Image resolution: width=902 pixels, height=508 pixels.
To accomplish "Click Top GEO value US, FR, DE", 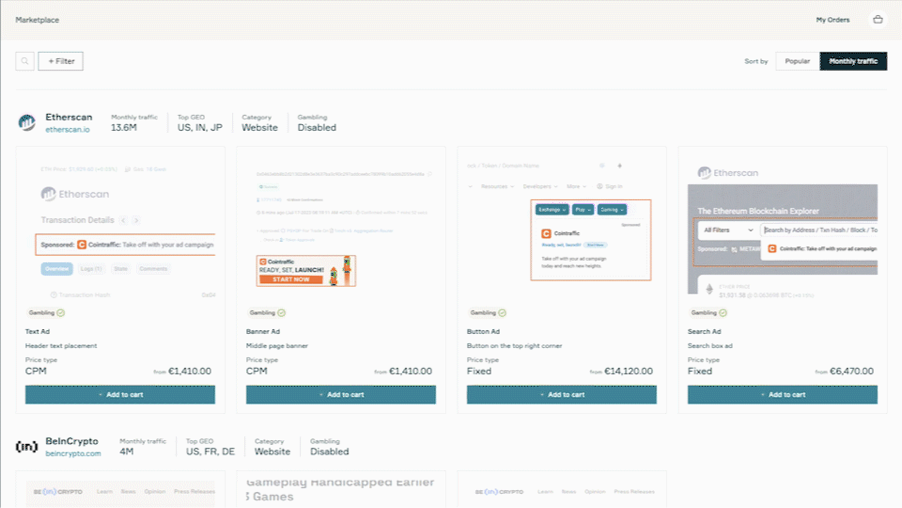I will point(210,452).
